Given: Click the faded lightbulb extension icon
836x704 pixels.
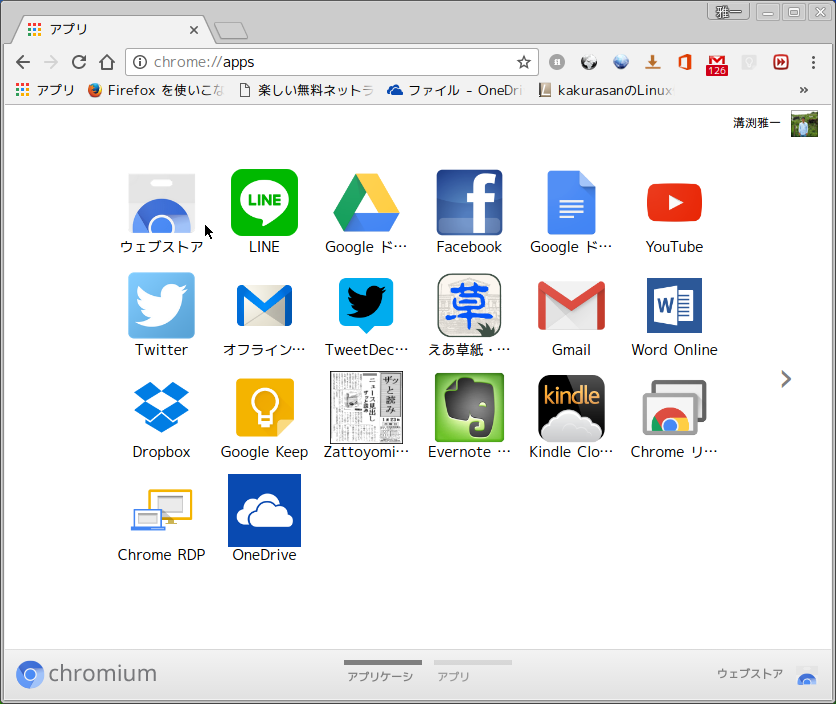Looking at the screenshot, I should click(749, 62).
